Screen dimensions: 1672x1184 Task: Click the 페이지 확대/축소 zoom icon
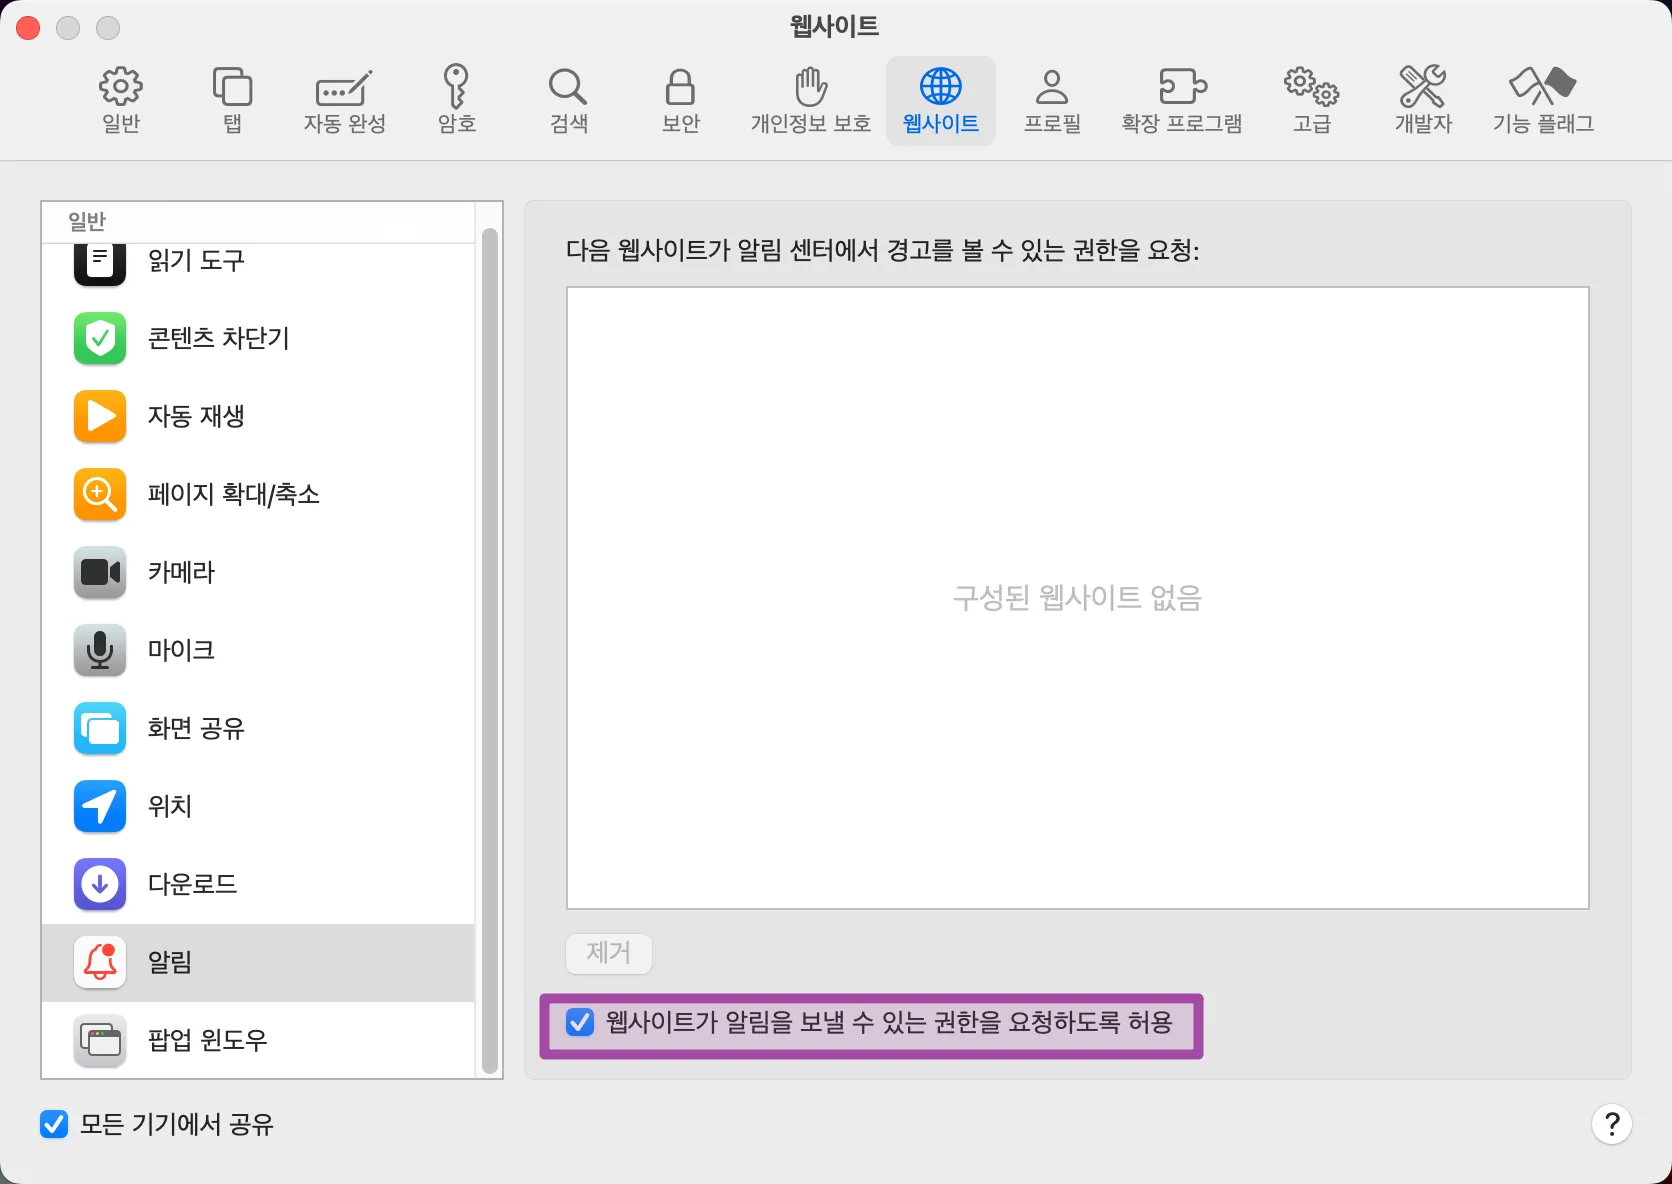tap(100, 494)
